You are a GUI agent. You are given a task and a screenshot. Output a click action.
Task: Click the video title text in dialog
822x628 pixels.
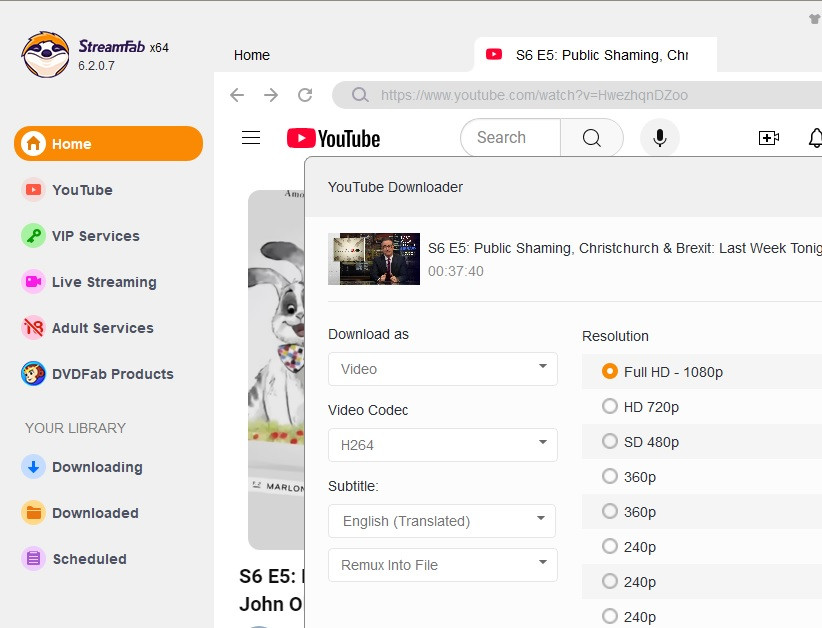coord(625,248)
